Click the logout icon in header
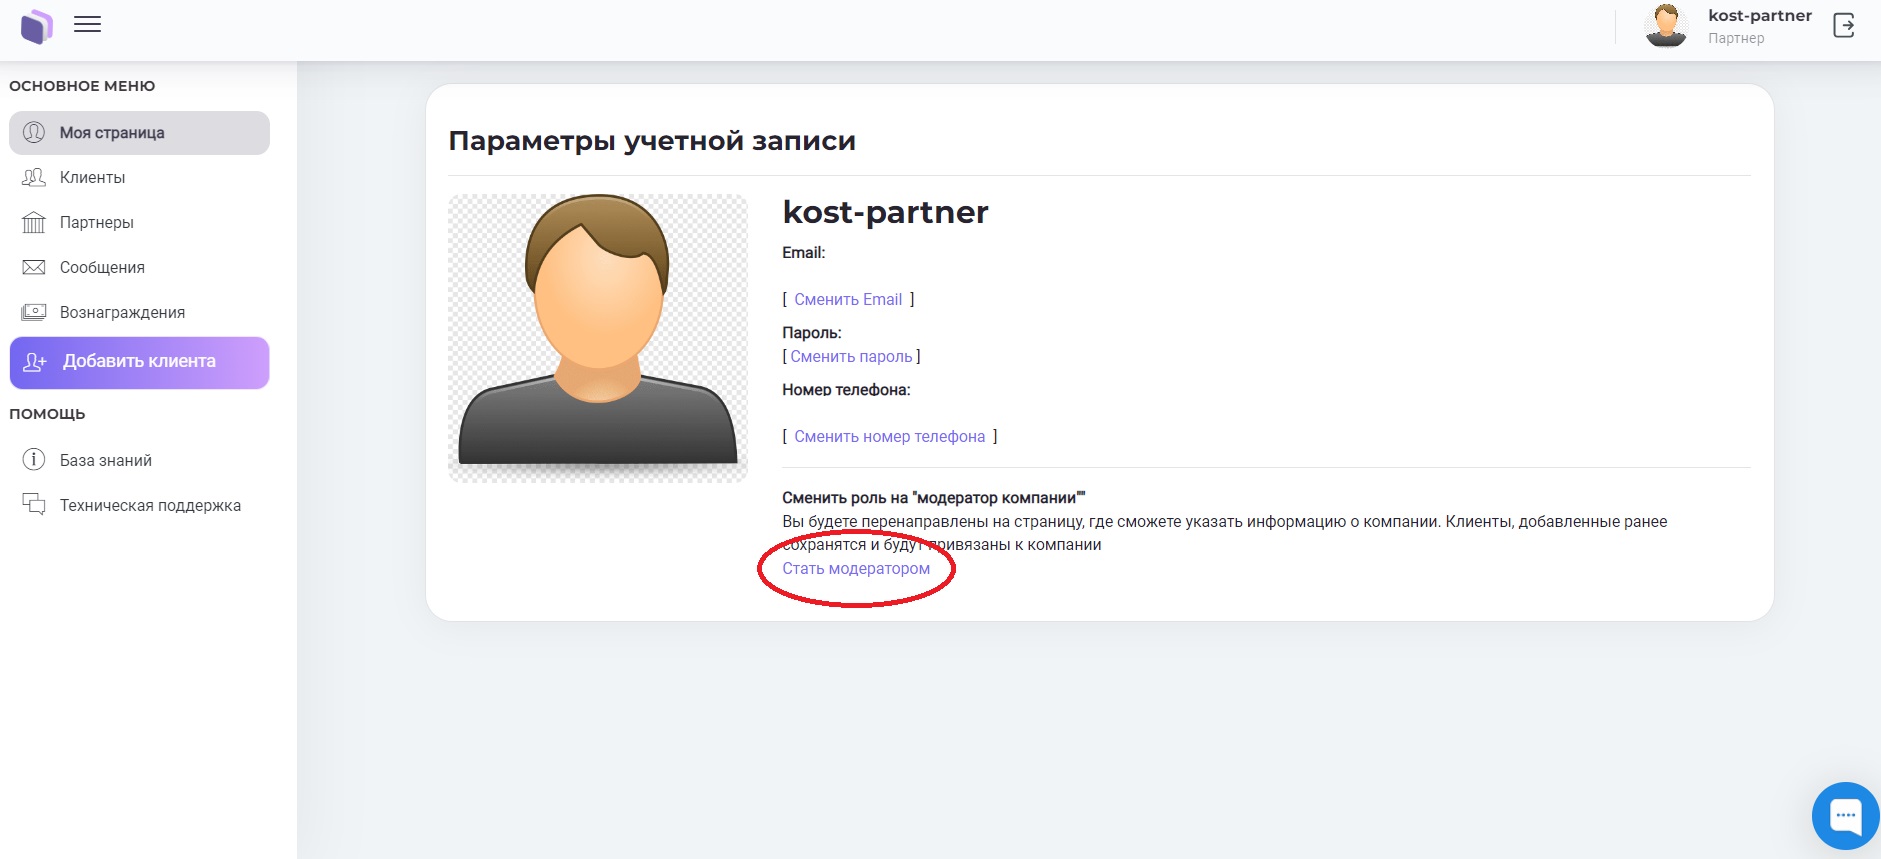 [x=1843, y=26]
